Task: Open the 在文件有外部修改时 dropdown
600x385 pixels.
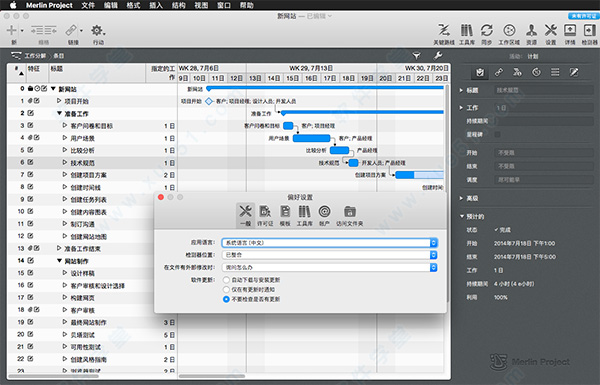Action: point(329,268)
